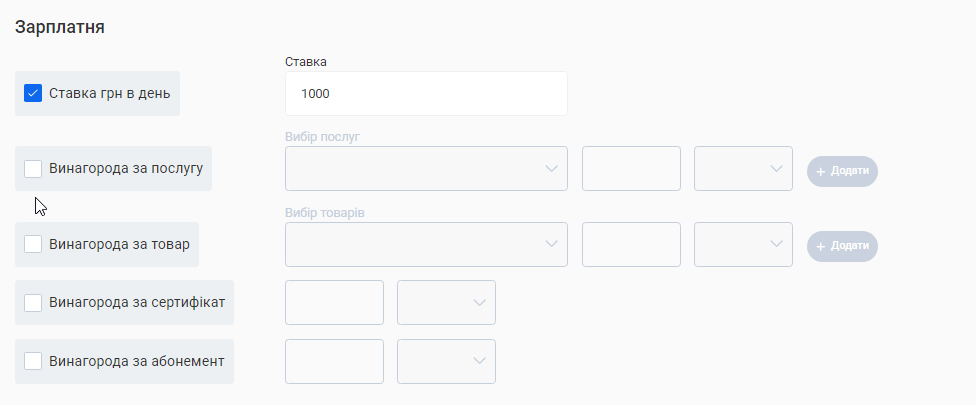Click the абонемент reward amount field
The height and width of the screenshot is (405, 976).
[x=334, y=361]
